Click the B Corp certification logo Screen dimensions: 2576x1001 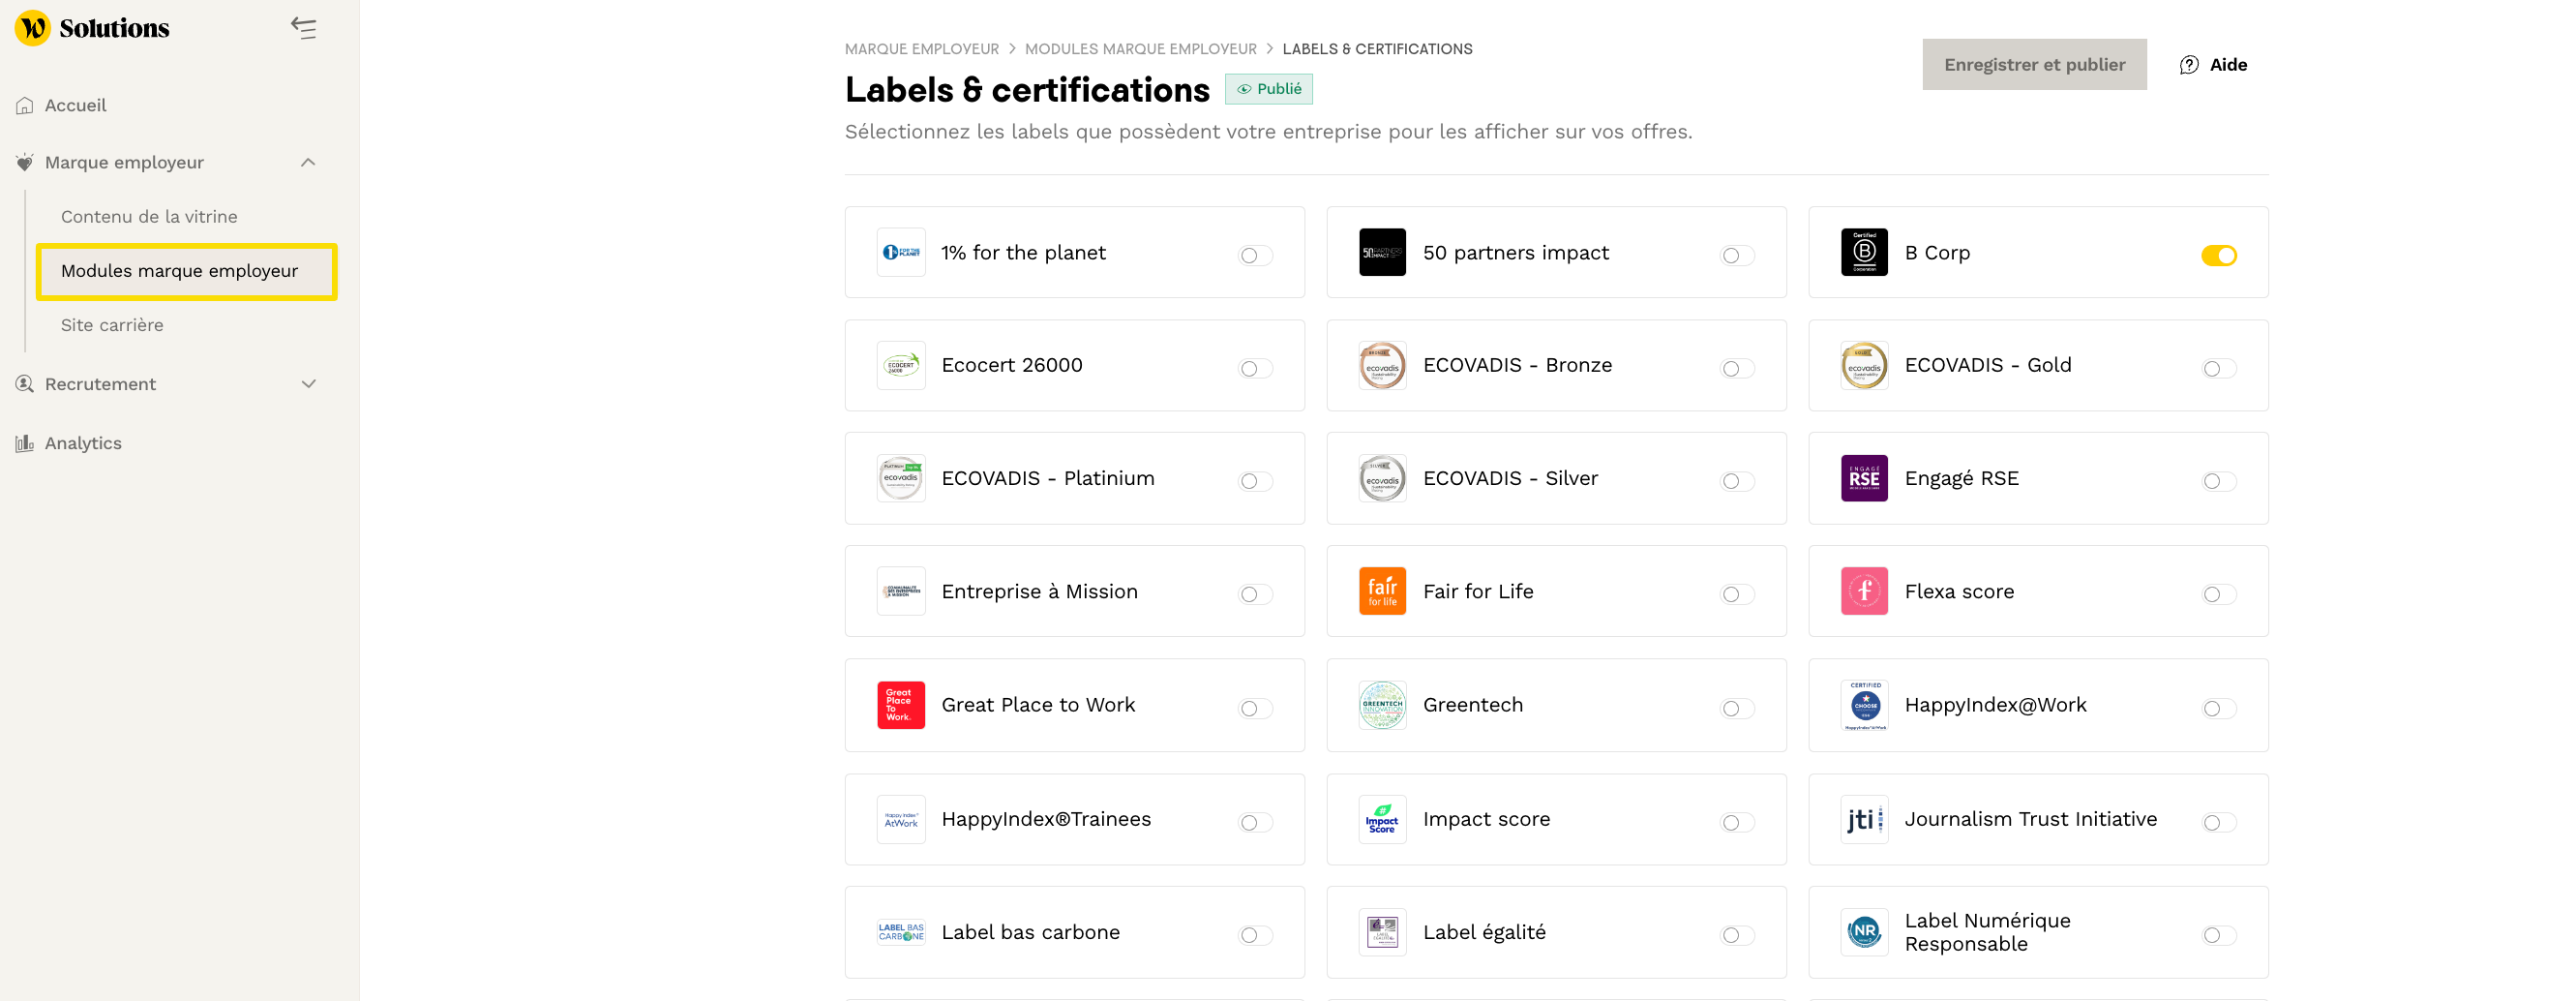(x=1863, y=252)
